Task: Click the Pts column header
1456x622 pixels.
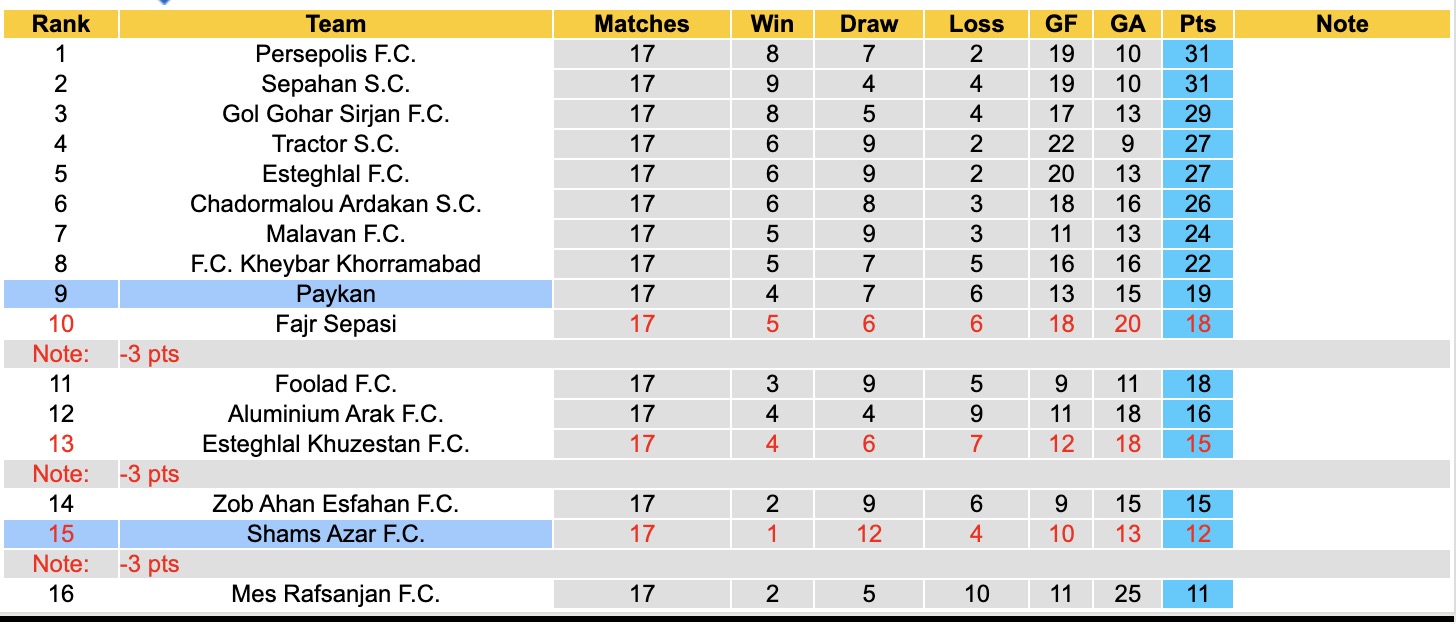Action: point(1197,24)
